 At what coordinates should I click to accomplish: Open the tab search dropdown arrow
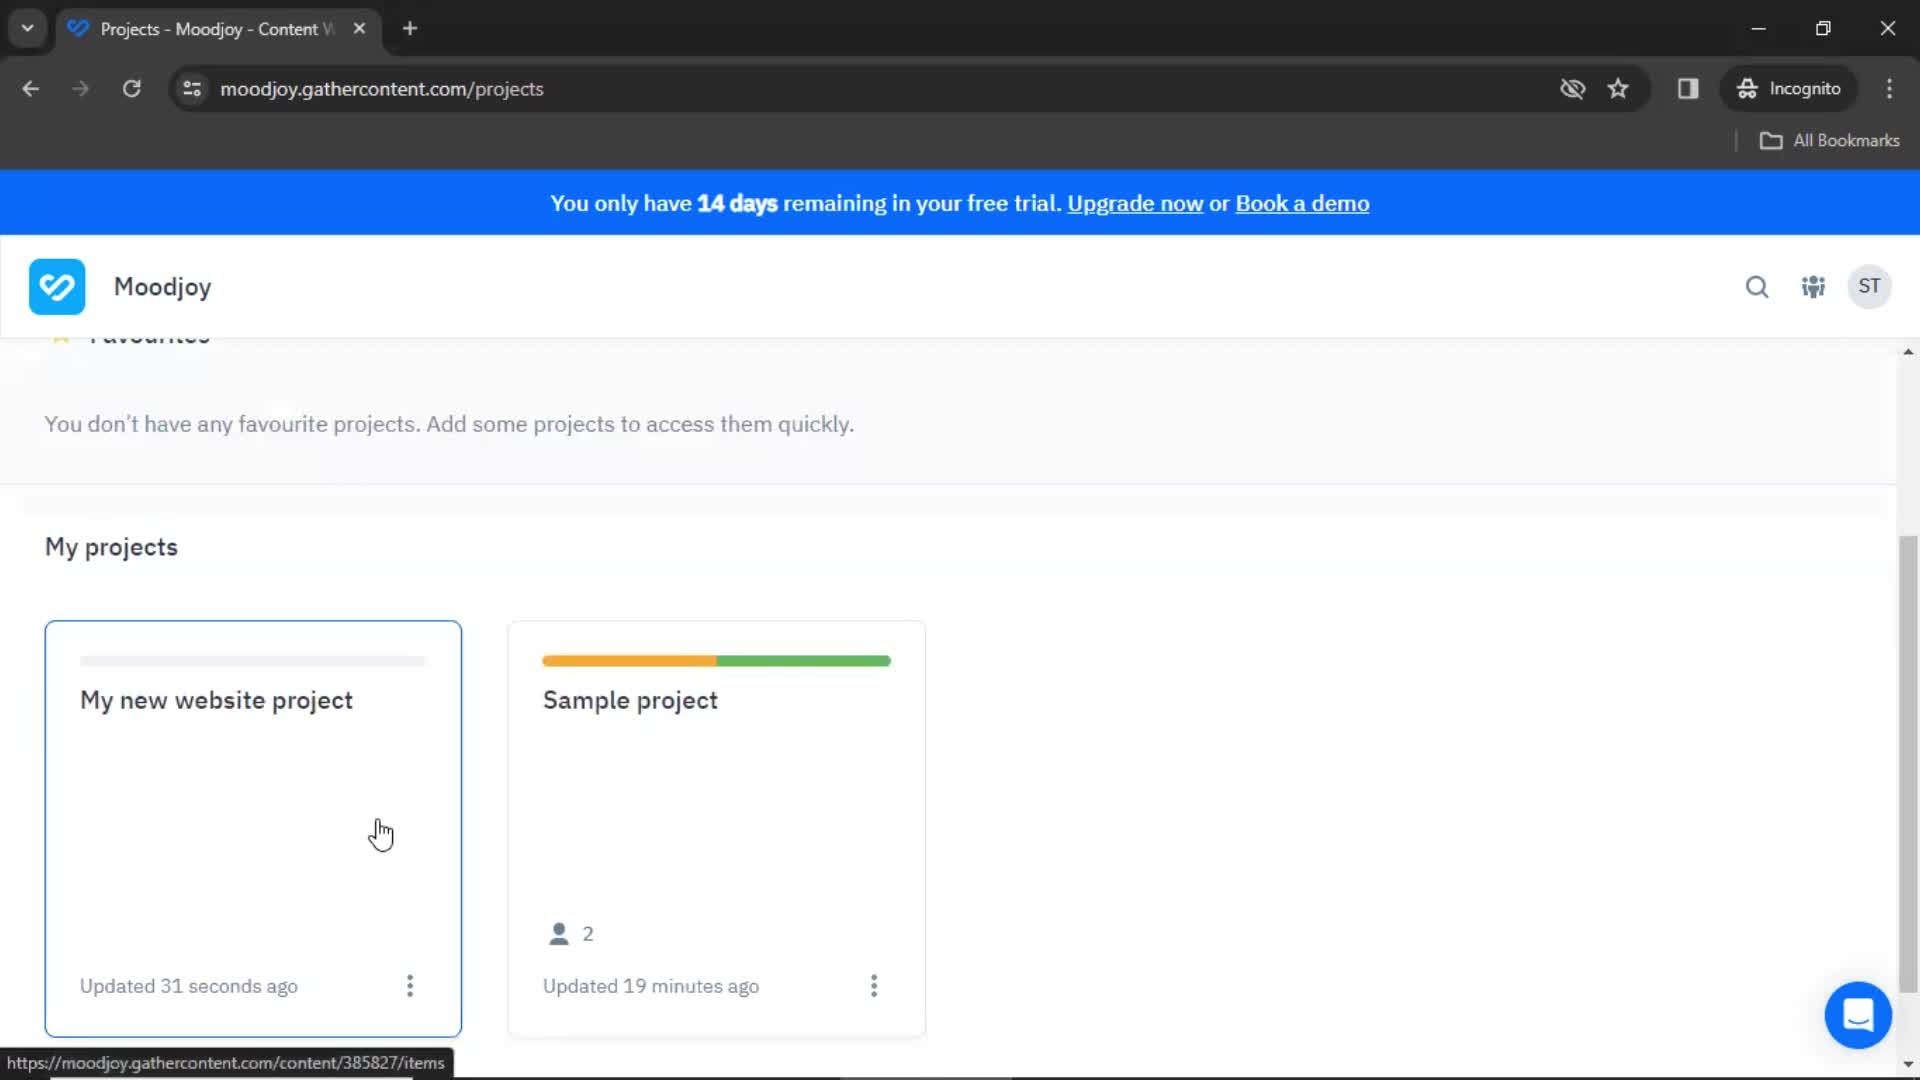28,28
